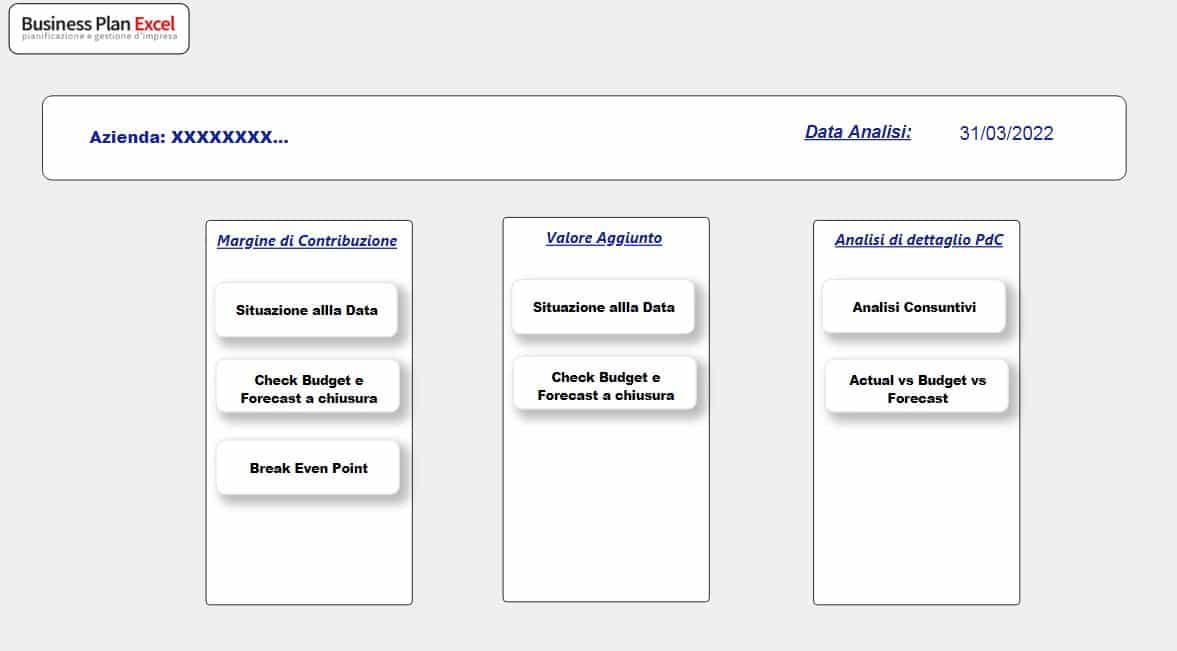1177x651 pixels.
Task: Open Situazione alla Data under Margine di Contribuzione
Action: pyautogui.click(x=307, y=310)
